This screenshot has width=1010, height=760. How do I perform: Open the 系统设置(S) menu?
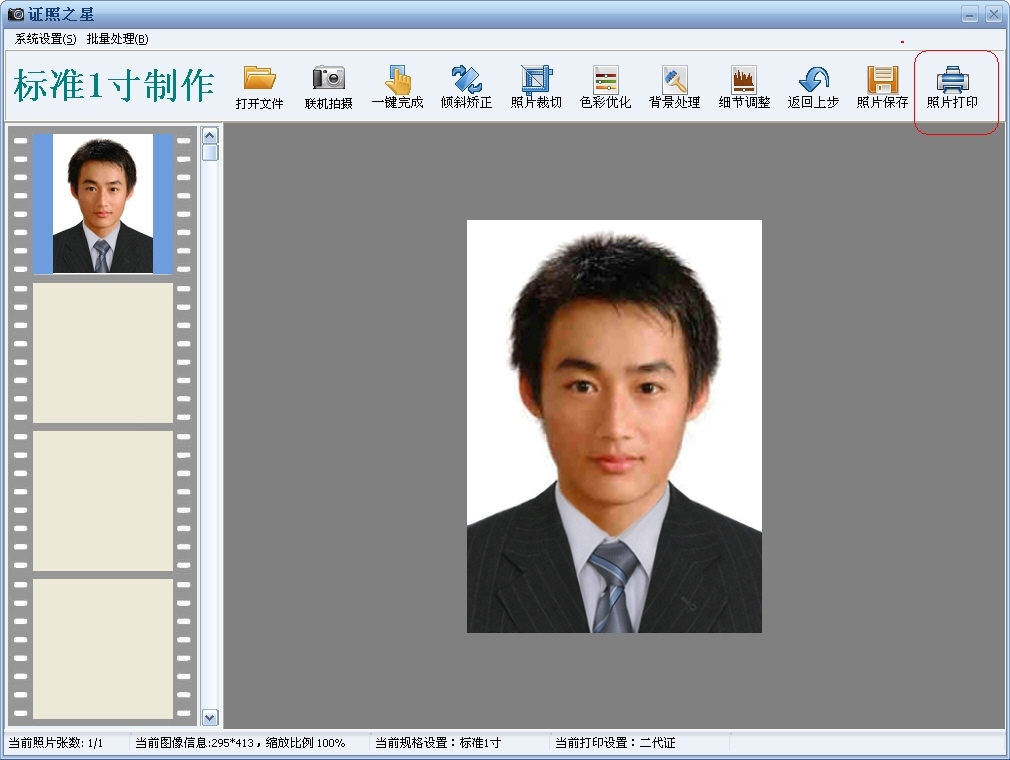click(x=45, y=39)
